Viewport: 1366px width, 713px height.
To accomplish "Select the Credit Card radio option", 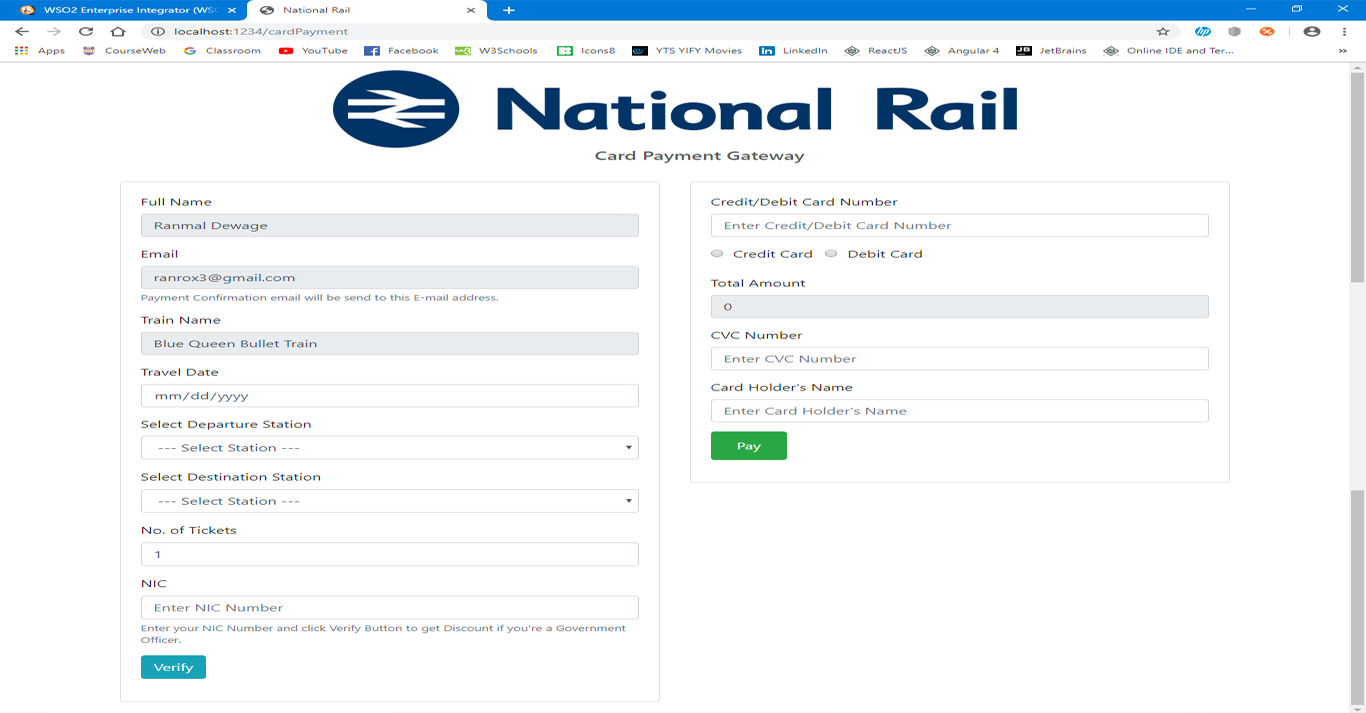I will tap(717, 254).
